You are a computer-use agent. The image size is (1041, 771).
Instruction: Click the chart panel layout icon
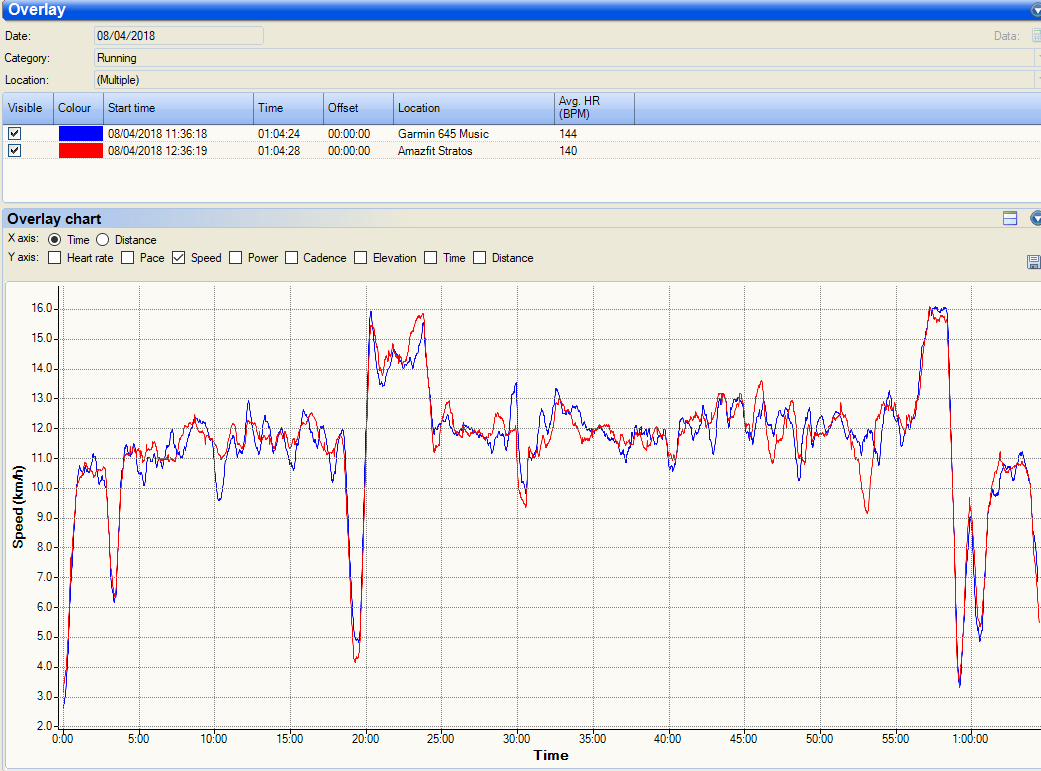[1010, 218]
